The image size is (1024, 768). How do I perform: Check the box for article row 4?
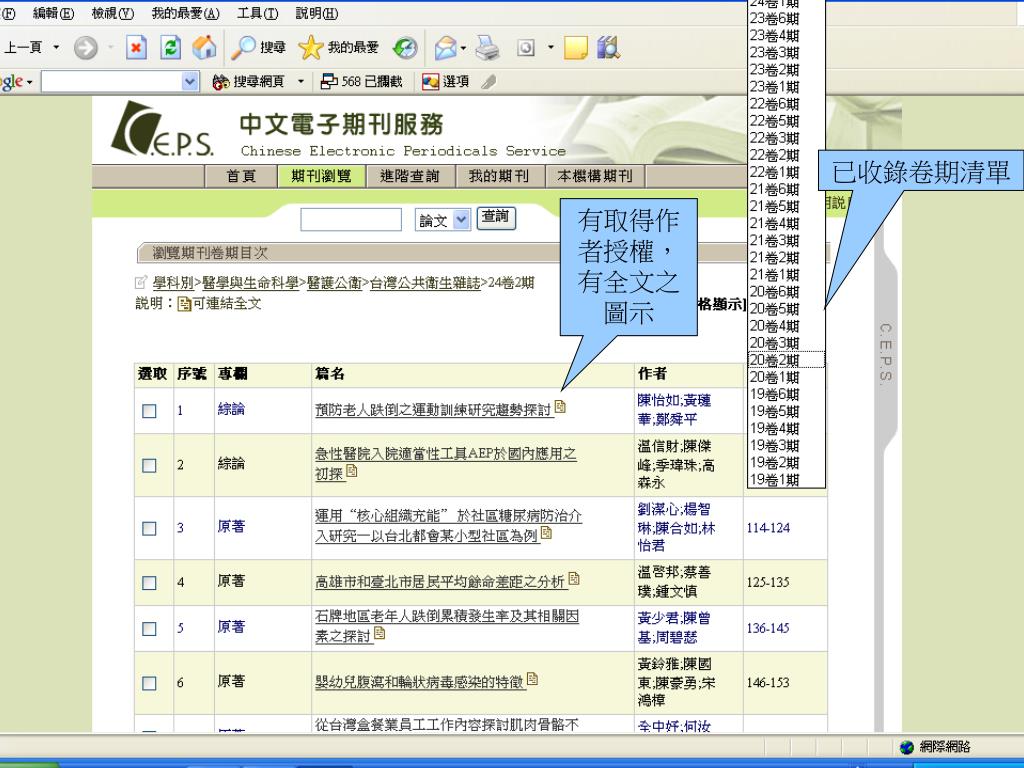(150, 583)
